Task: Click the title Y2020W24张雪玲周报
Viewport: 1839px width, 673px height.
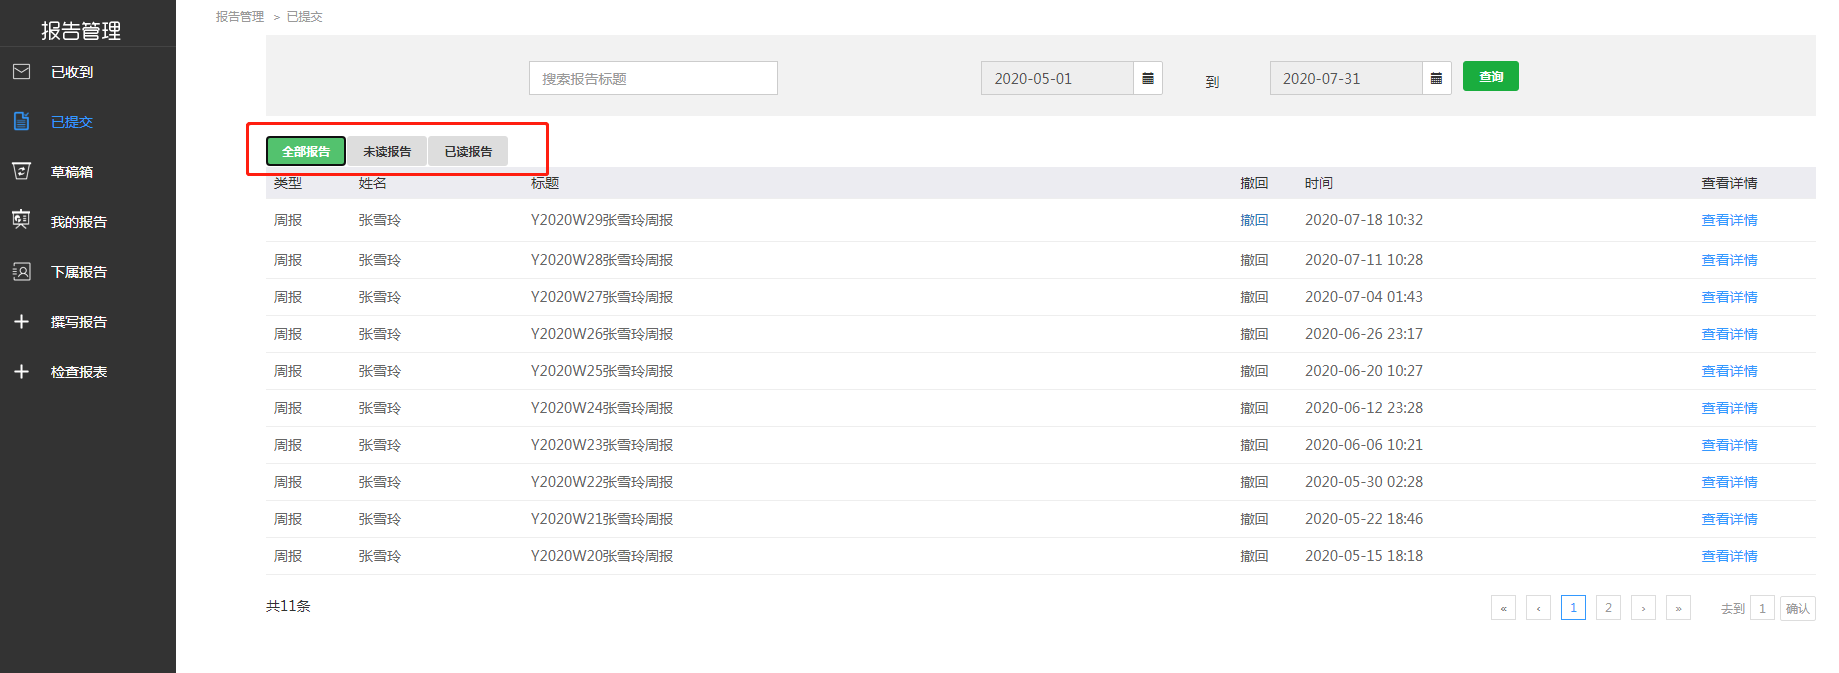Action: tap(602, 408)
